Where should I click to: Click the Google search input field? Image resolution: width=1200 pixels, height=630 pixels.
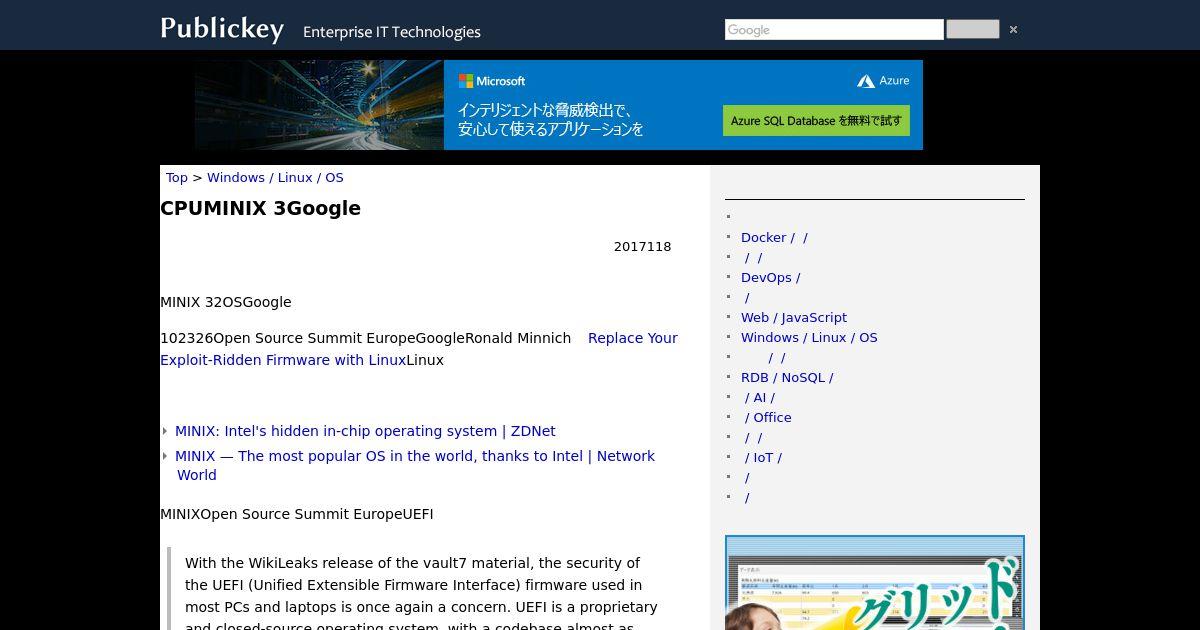click(834, 30)
